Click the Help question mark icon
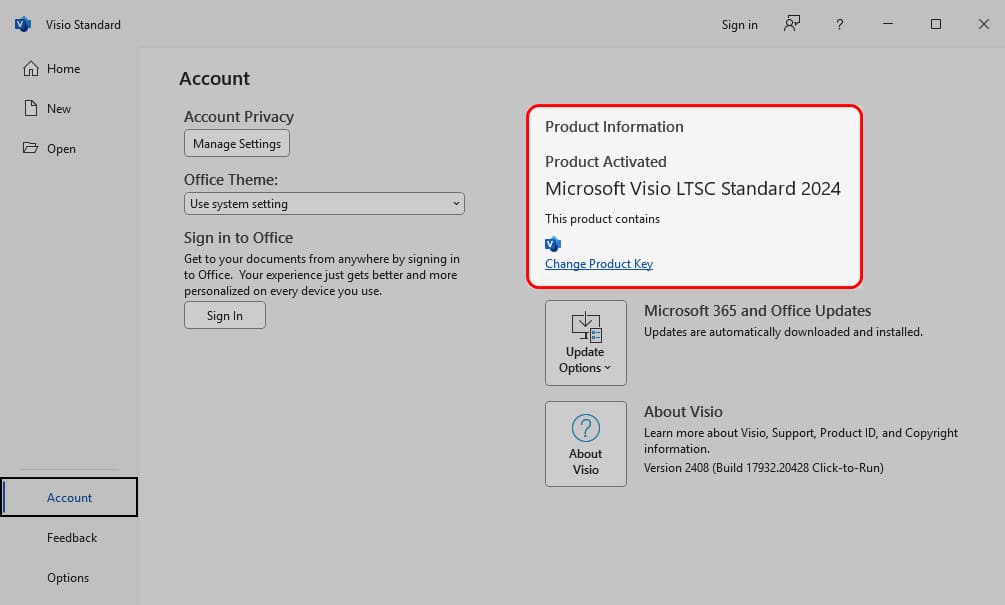Viewport: 1005px width, 605px height. coord(840,24)
